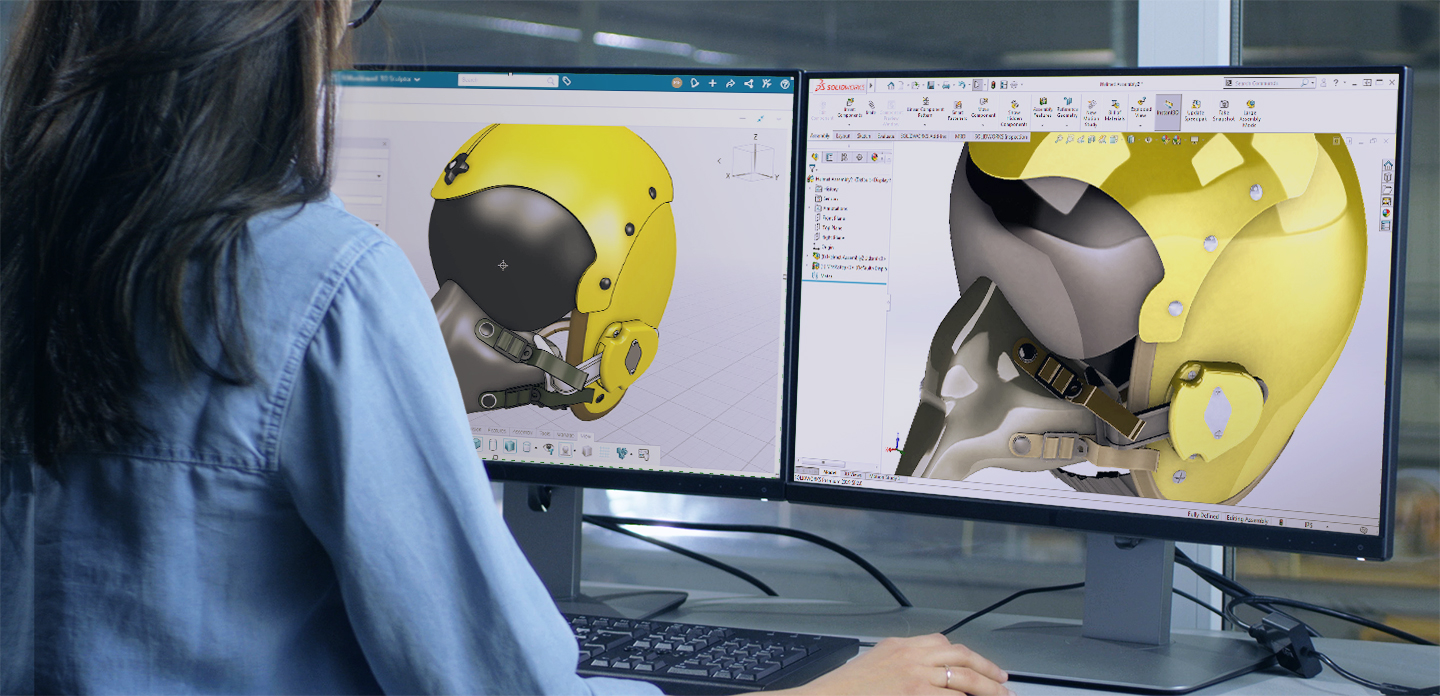This screenshot has height=696, width=1440.
Task: Create a New Motion Study
Action: pyautogui.click(x=1093, y=112)
